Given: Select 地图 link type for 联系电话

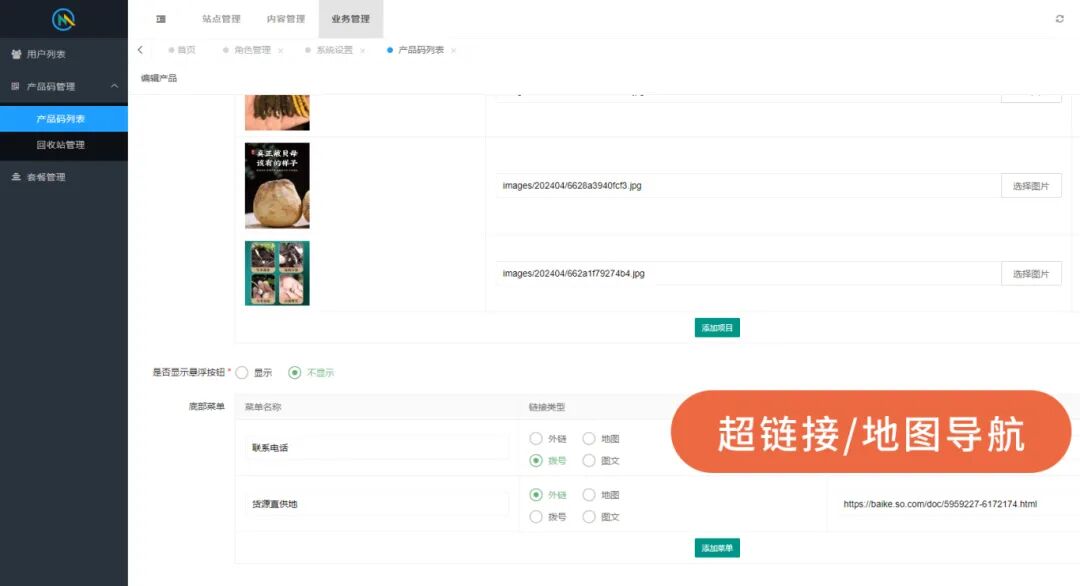Looking at the screenshot, I should coord(589,438).
